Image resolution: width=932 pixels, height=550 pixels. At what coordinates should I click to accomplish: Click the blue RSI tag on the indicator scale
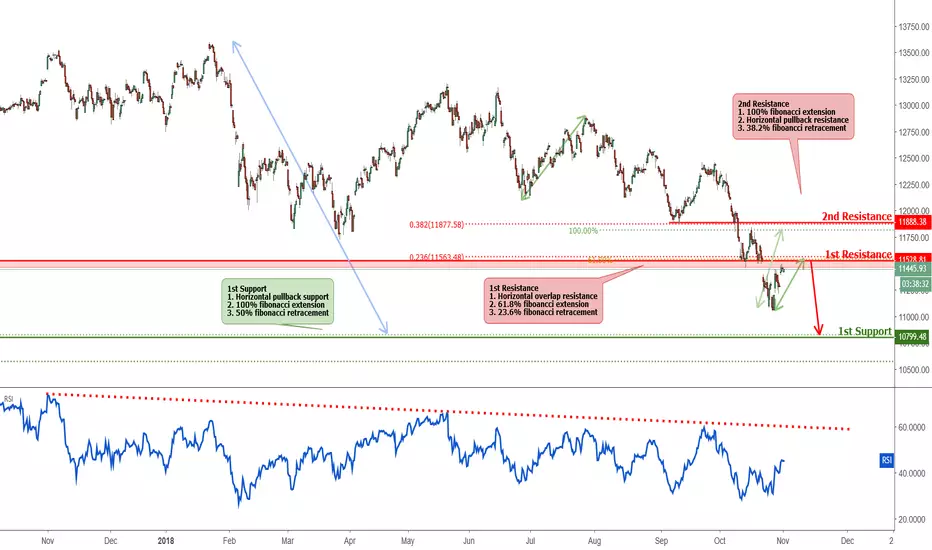click(x=886, y=460)
